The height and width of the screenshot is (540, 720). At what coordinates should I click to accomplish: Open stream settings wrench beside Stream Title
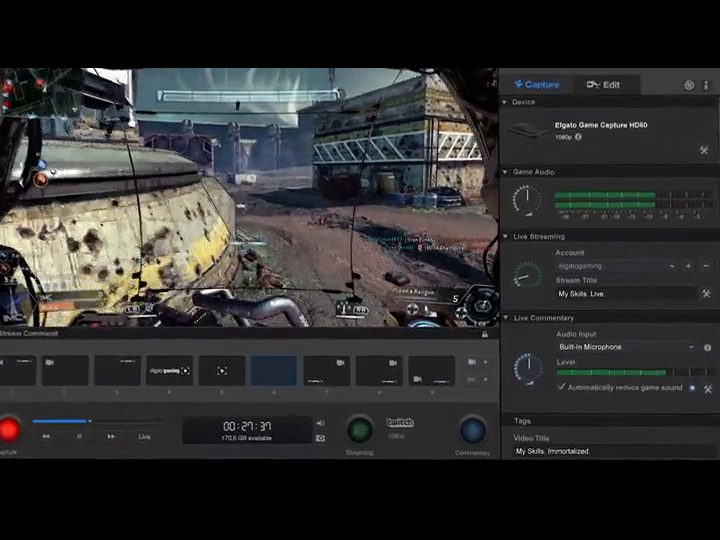707,293
